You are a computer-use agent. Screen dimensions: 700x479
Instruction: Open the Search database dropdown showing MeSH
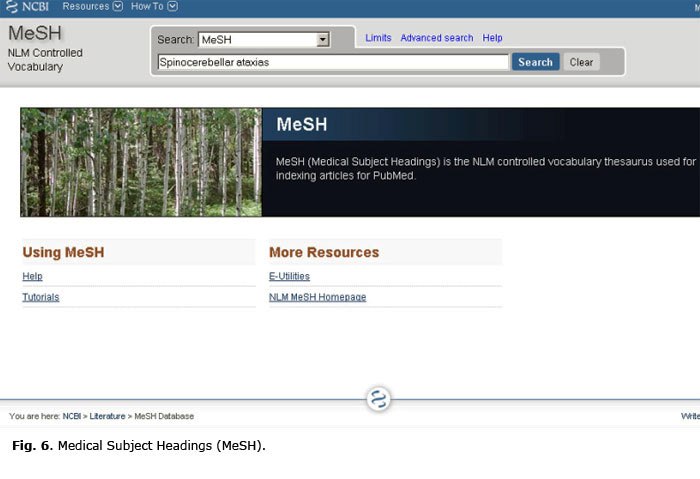(x=263, y=40)
